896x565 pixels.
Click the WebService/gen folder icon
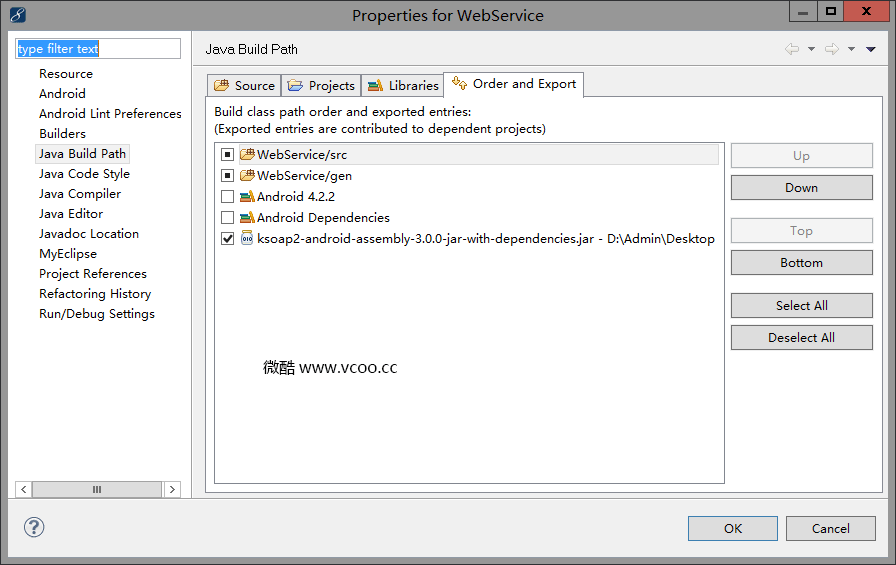[x=247, y=176]
